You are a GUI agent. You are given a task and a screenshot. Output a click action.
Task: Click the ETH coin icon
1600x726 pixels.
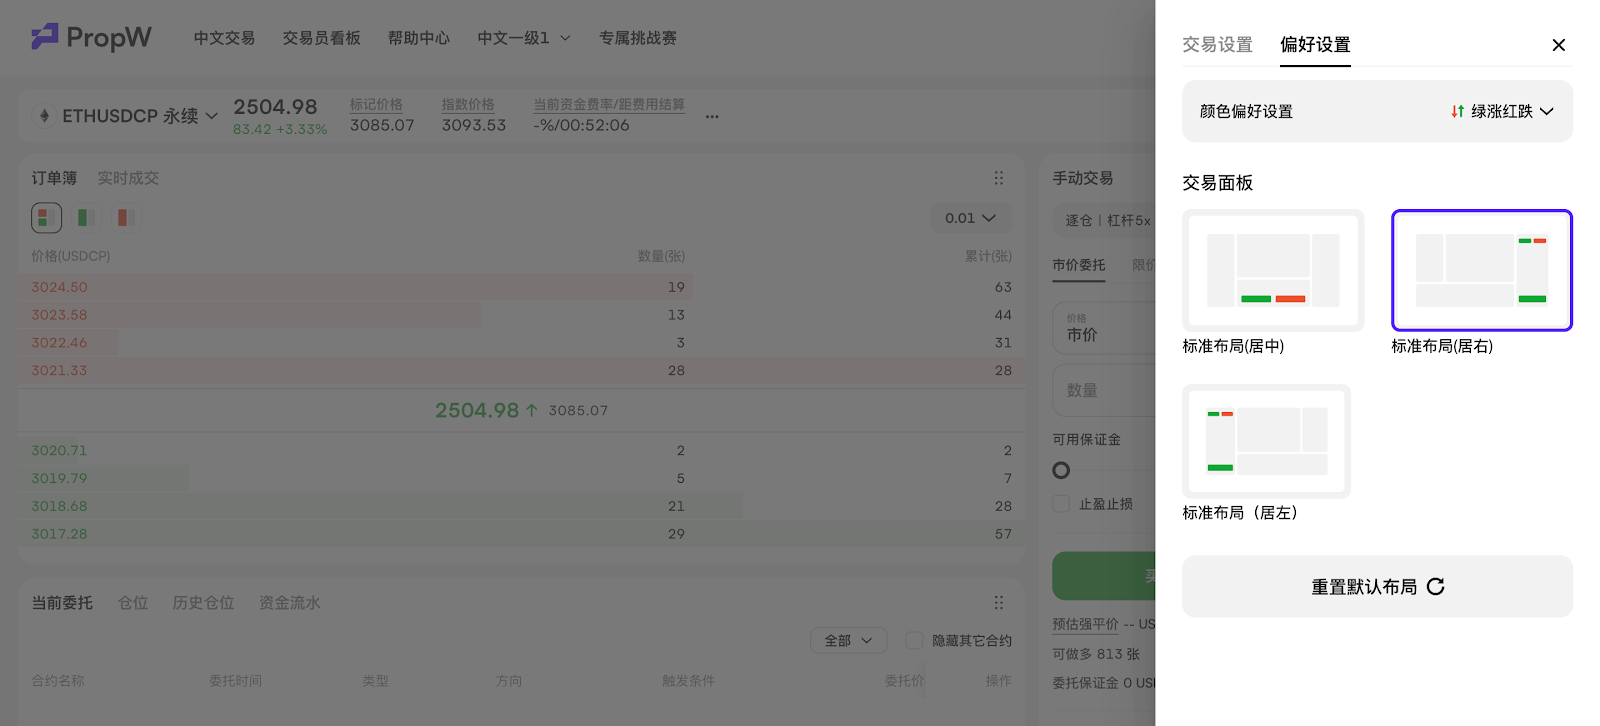tap(44, 116)
